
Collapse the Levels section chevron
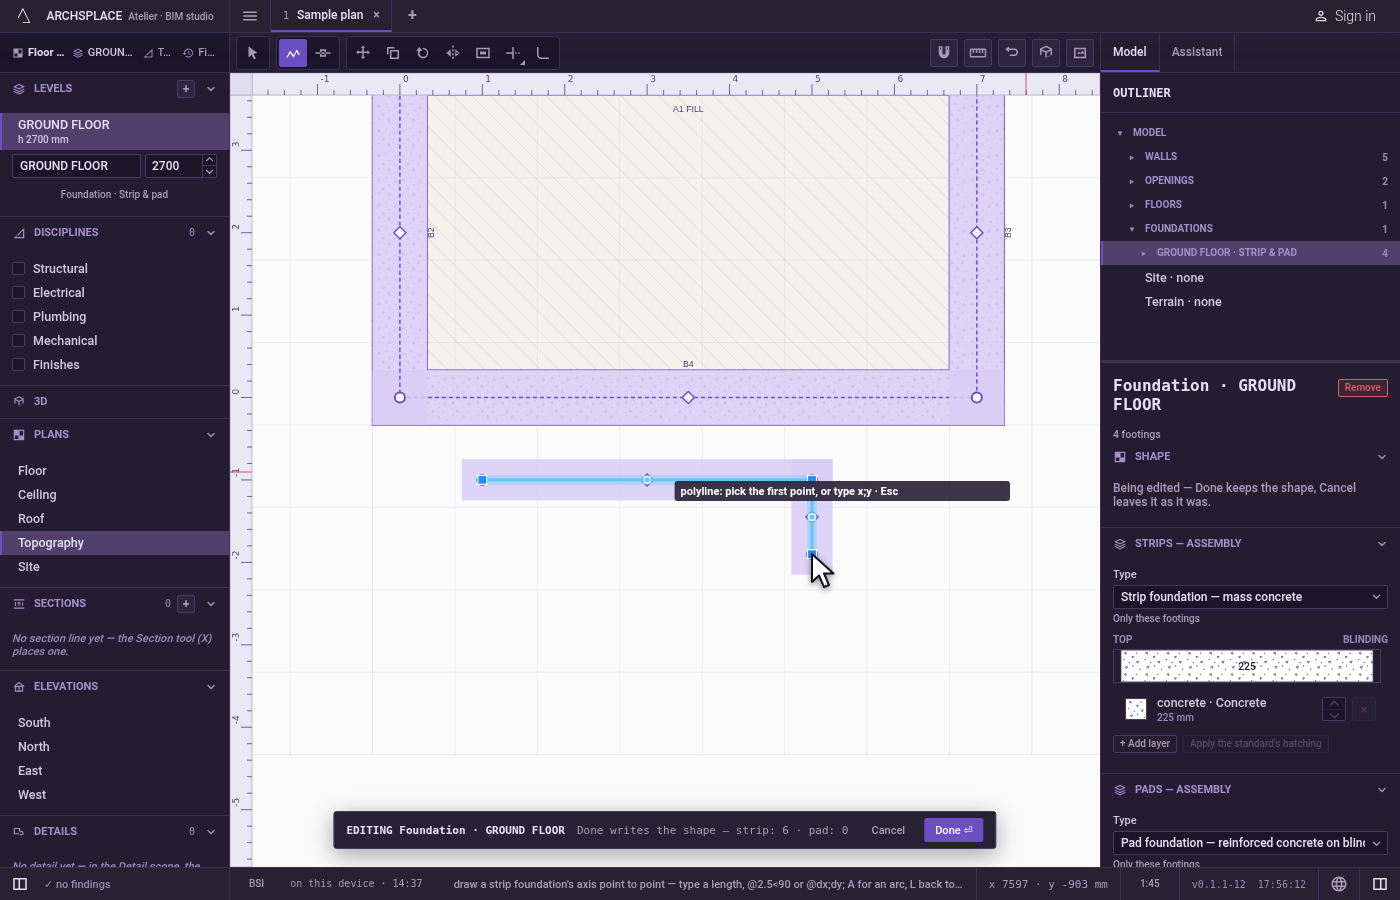211,89
